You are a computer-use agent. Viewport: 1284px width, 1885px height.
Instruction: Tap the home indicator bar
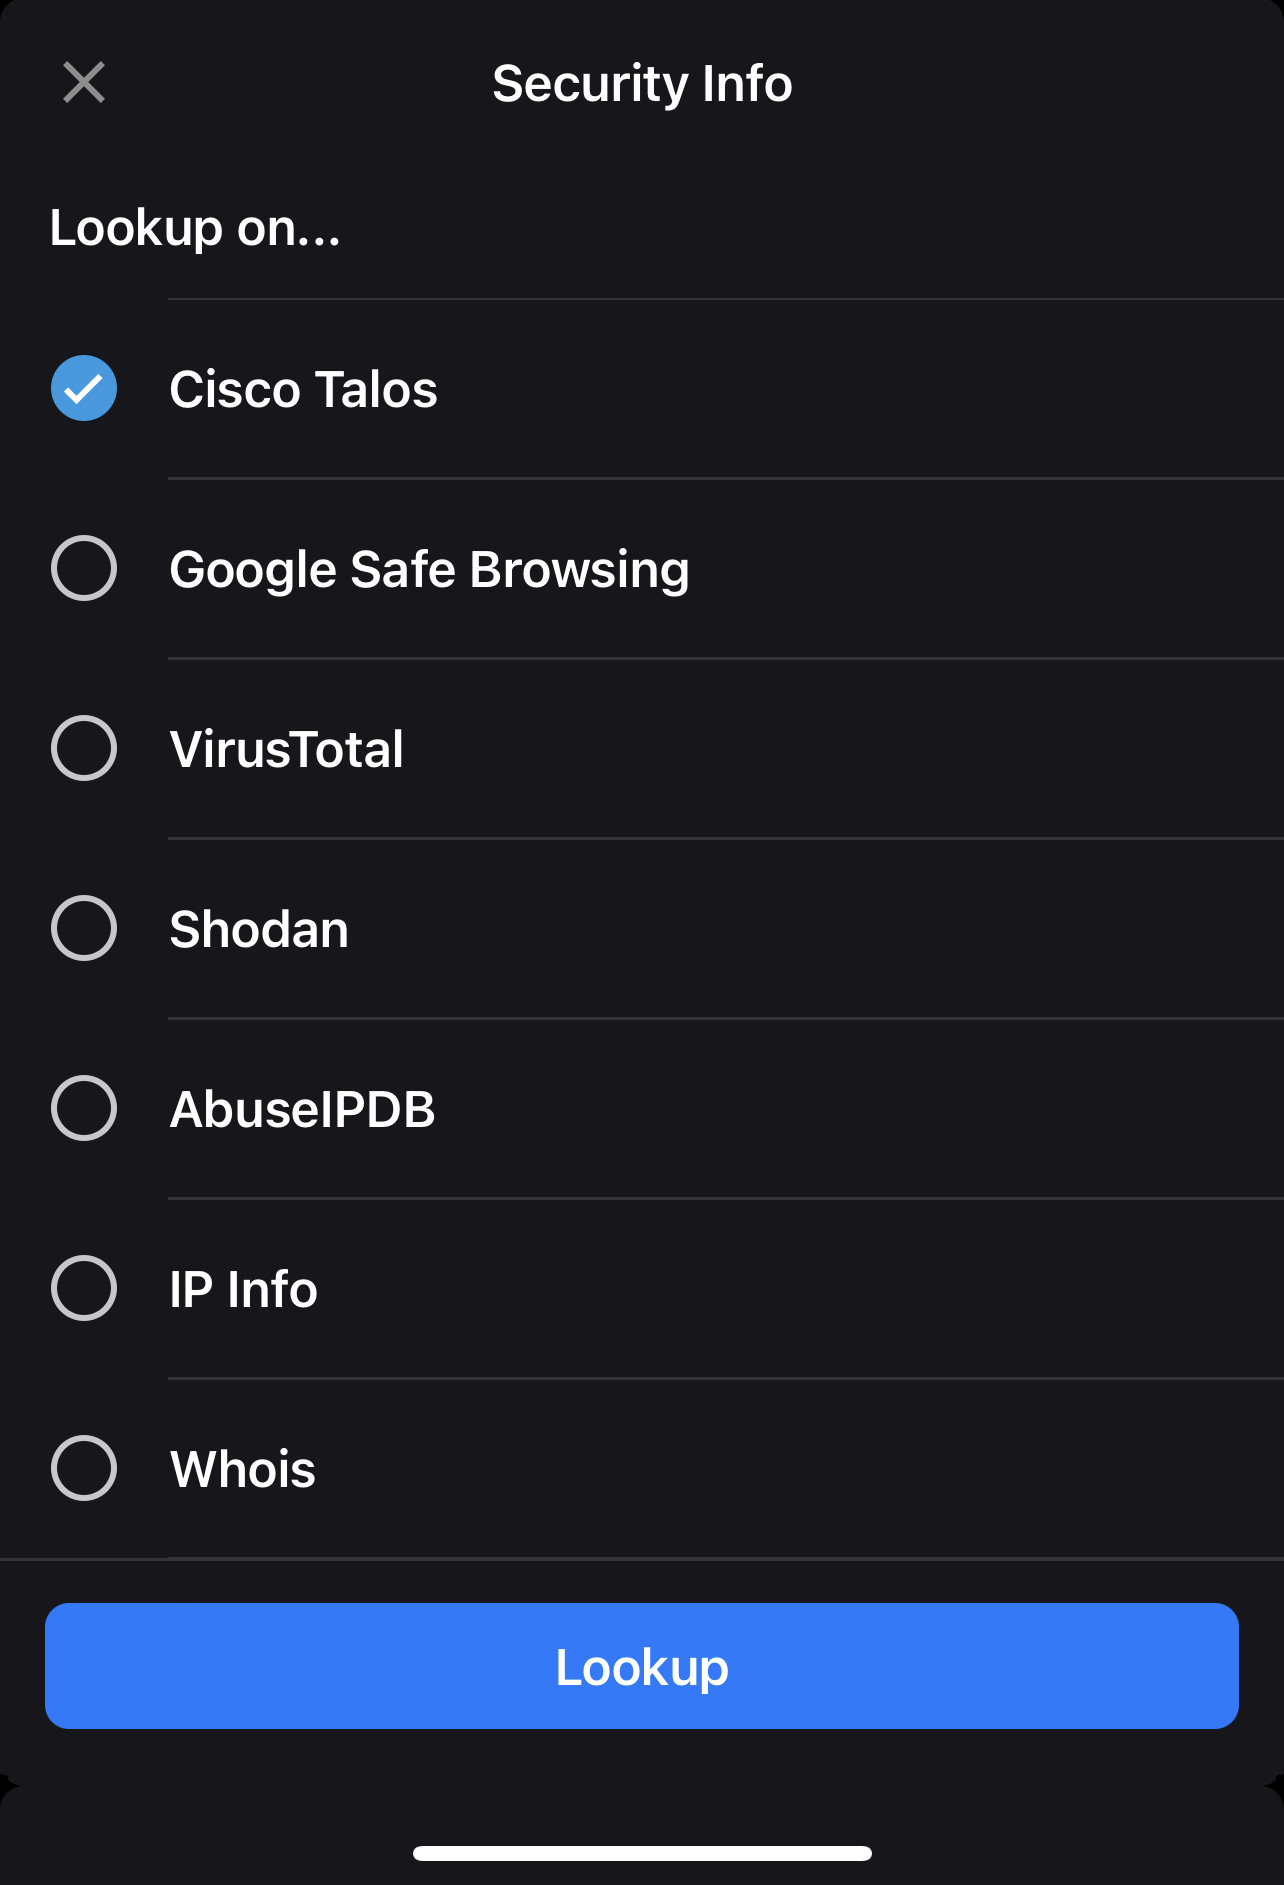pyautogui.click(x=642, y=1853)
